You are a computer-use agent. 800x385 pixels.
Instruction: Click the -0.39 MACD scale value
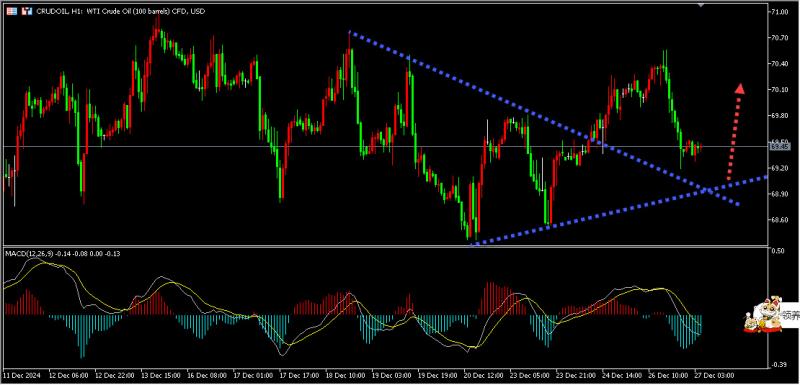click(777, 364)
